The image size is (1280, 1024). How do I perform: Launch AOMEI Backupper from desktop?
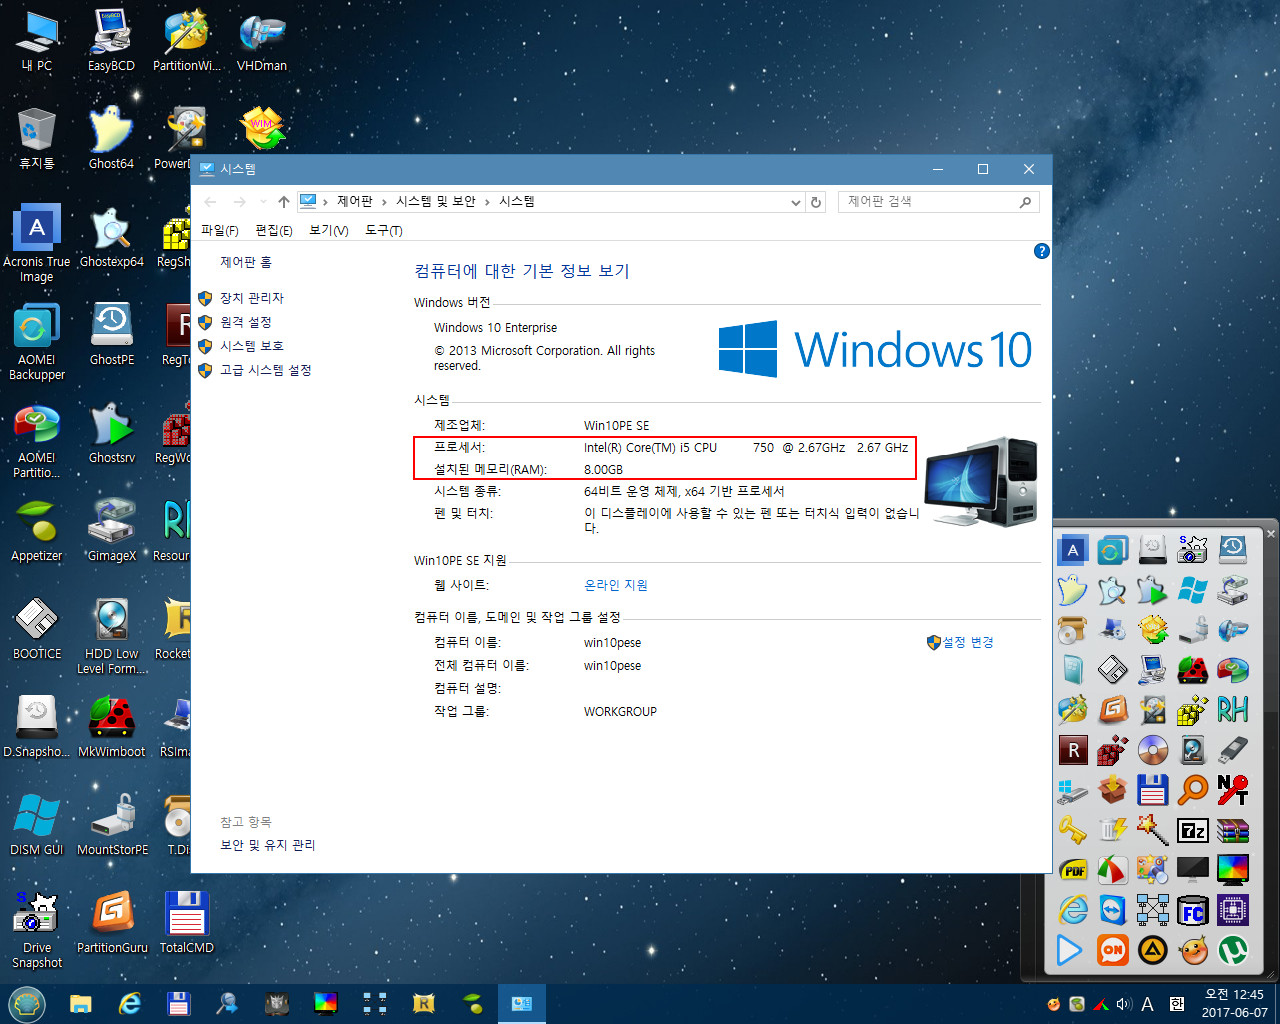pyautogui.click(x=37, y=342)
